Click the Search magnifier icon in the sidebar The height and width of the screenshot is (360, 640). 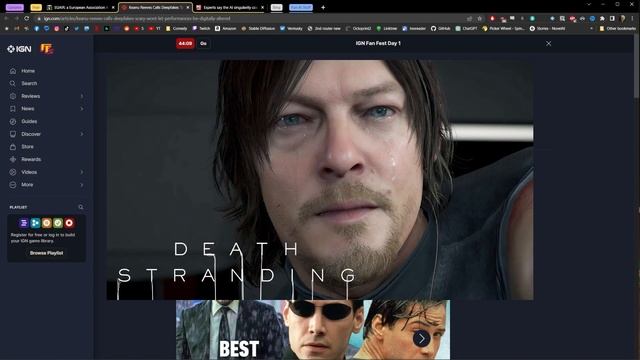13,83
